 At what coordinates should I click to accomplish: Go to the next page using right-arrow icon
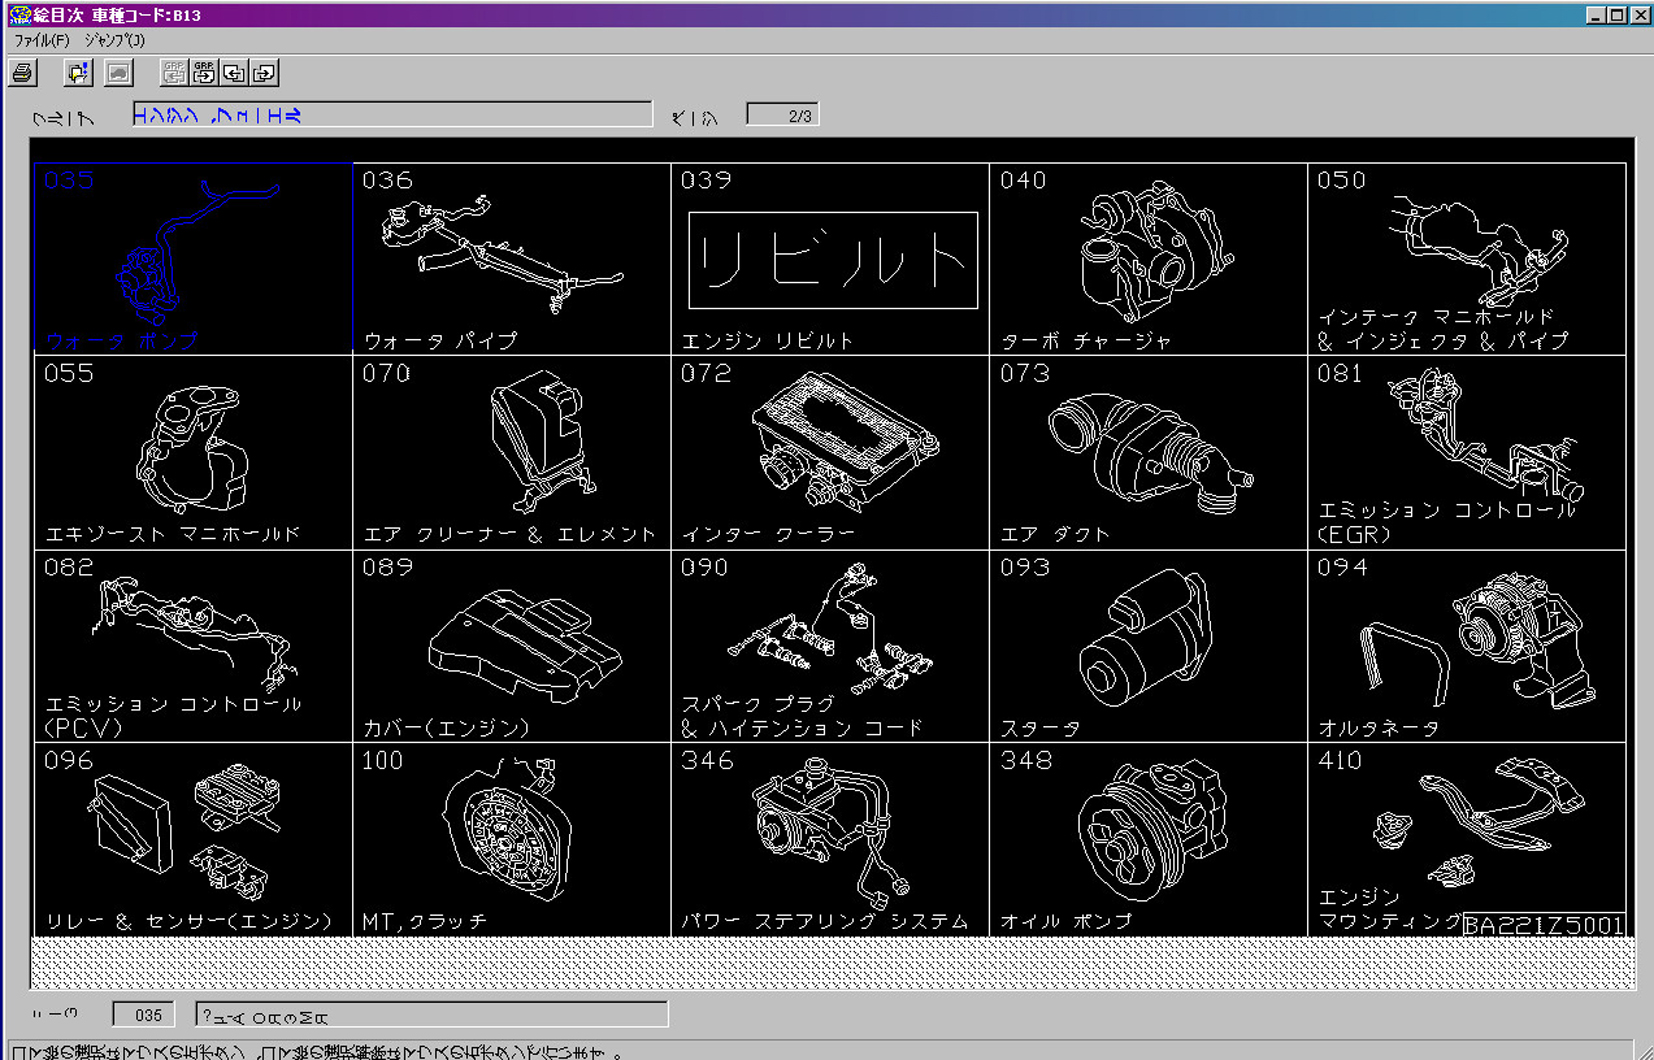(x=264, y=73)
